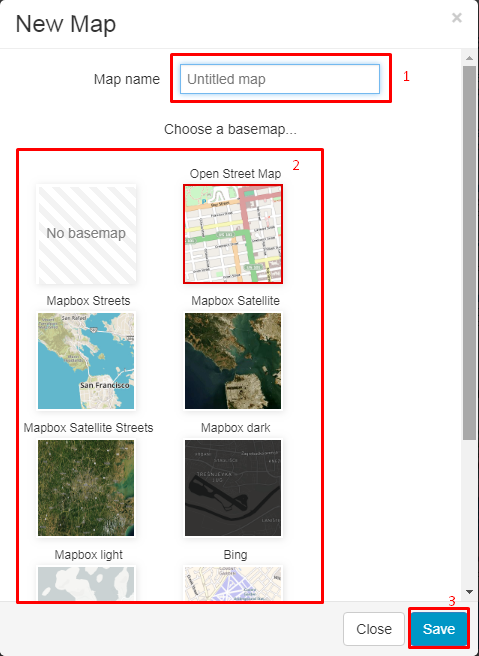The height and width of the screenshot is (656, 479).
Task: Click the 'New Map' dialog title
Action: (66, 24)
